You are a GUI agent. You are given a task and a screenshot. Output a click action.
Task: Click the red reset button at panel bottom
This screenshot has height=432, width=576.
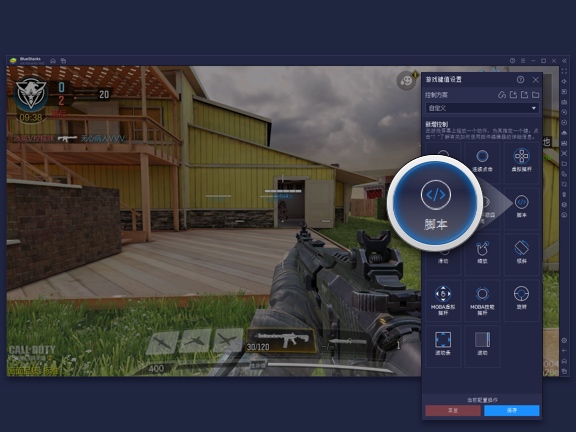pyautogui.click(x=453, y=410)
